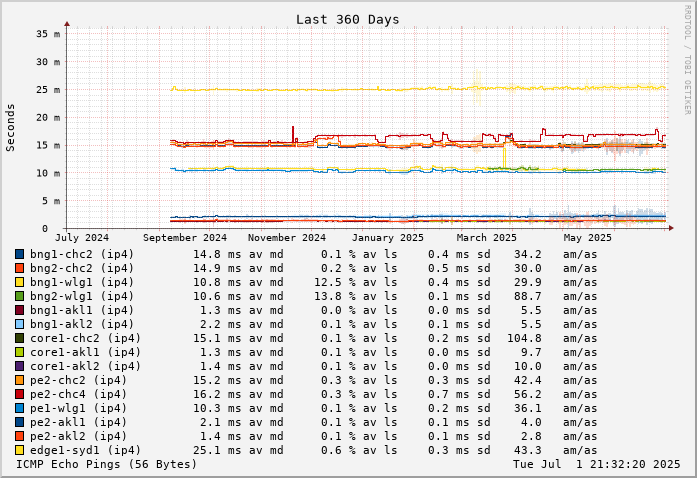Select the 'bng1-chc2 (ip4)' legend label
Image resolution: width=697 pixels, height=478 pixels.
[x=82, y=254]
